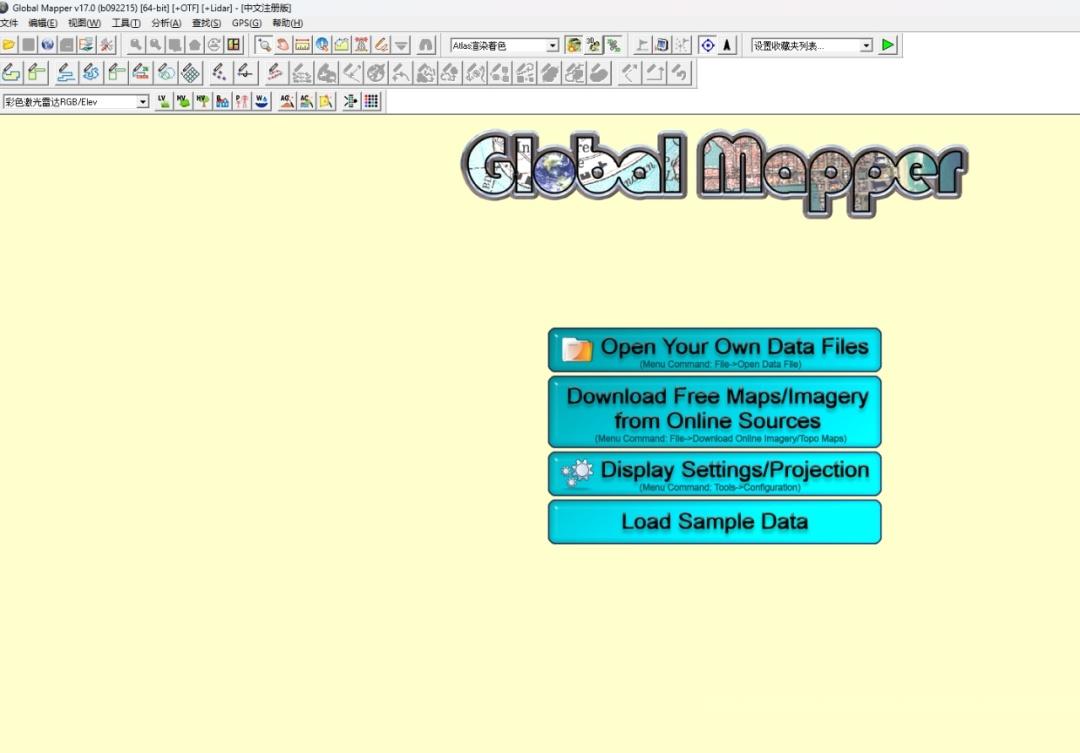The height and width of the screenshot is (753, 1080).
Task: Click Open Your Own Data Files banner
Action: (x=714, y=348)
